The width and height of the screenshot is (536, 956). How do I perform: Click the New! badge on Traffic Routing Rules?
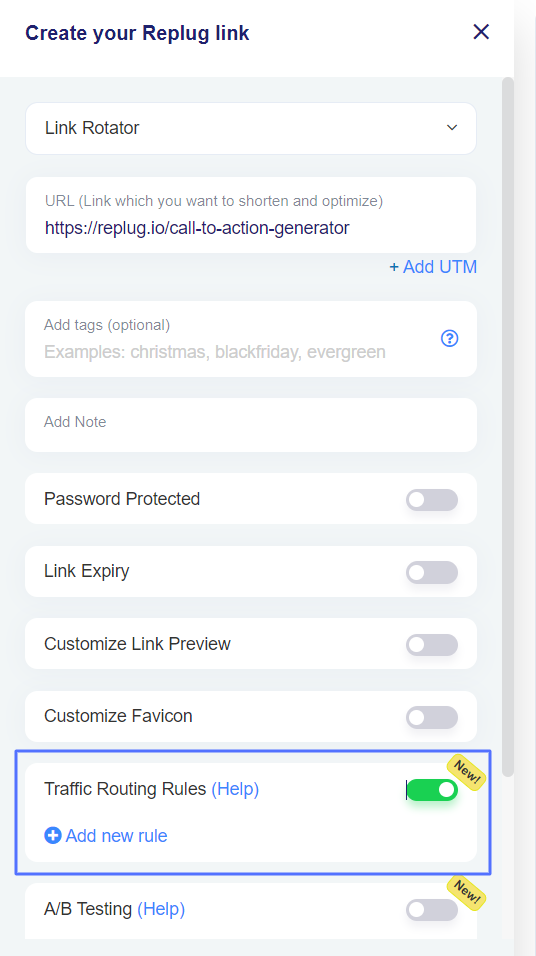[467, 772]
